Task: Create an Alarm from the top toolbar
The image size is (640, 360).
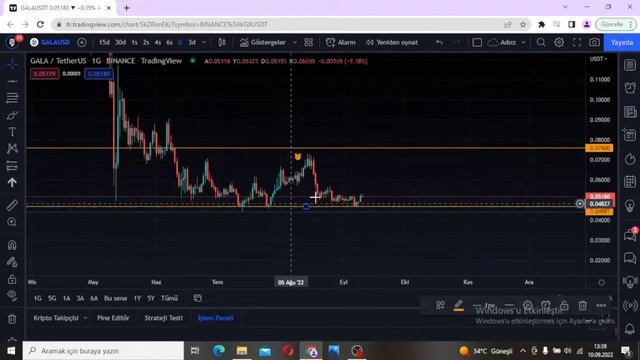Action: click(x=341, y=42)
